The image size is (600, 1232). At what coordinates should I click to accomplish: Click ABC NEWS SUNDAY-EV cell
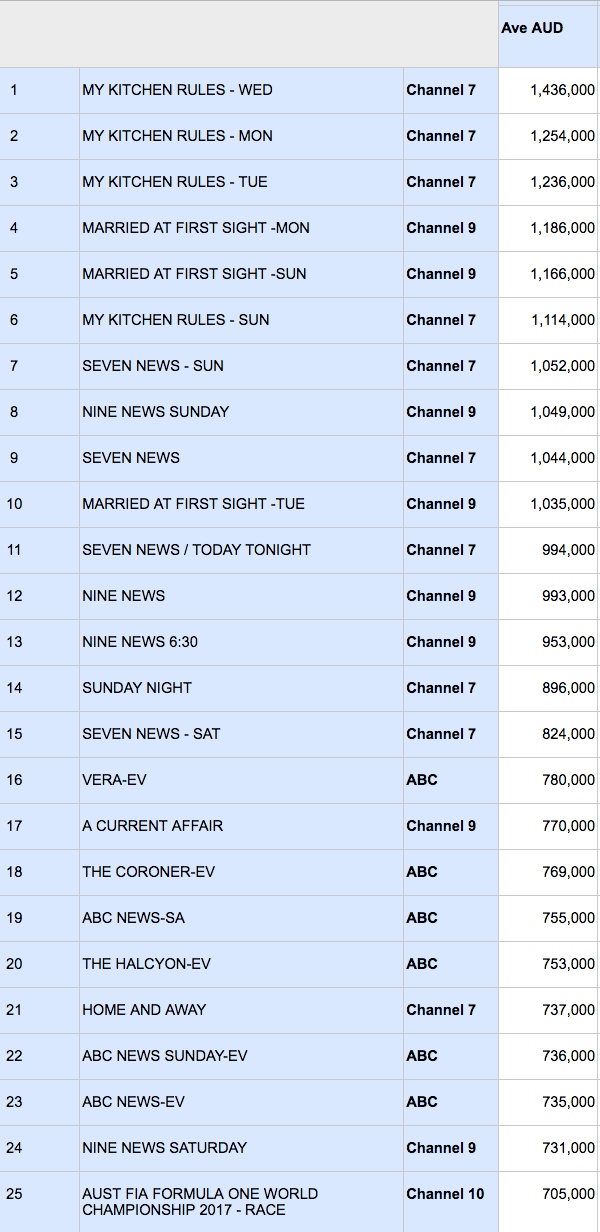pyautogui.click(x=241, y=1056)
